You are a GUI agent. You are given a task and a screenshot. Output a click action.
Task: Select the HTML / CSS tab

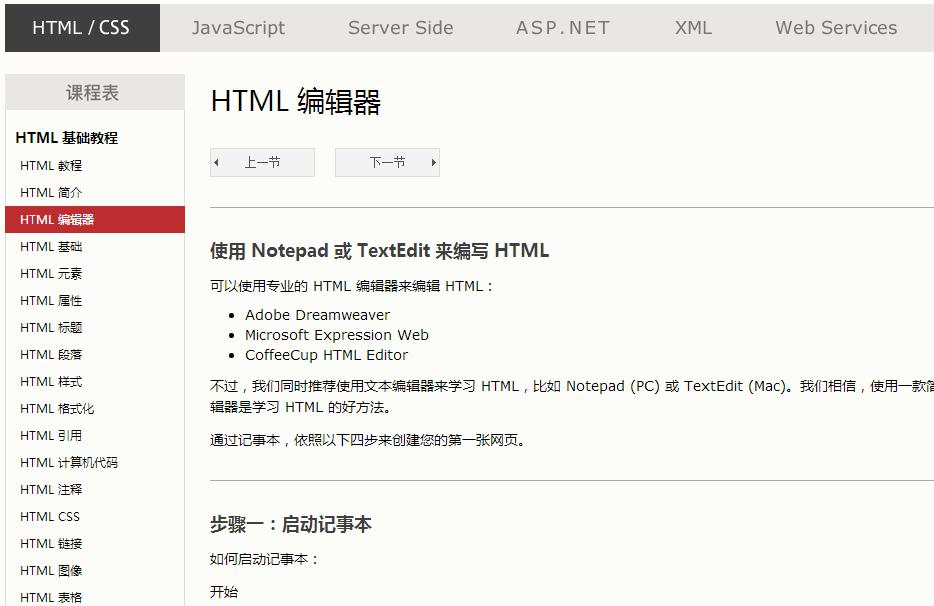pyautogui.click(x=80, y=27)
